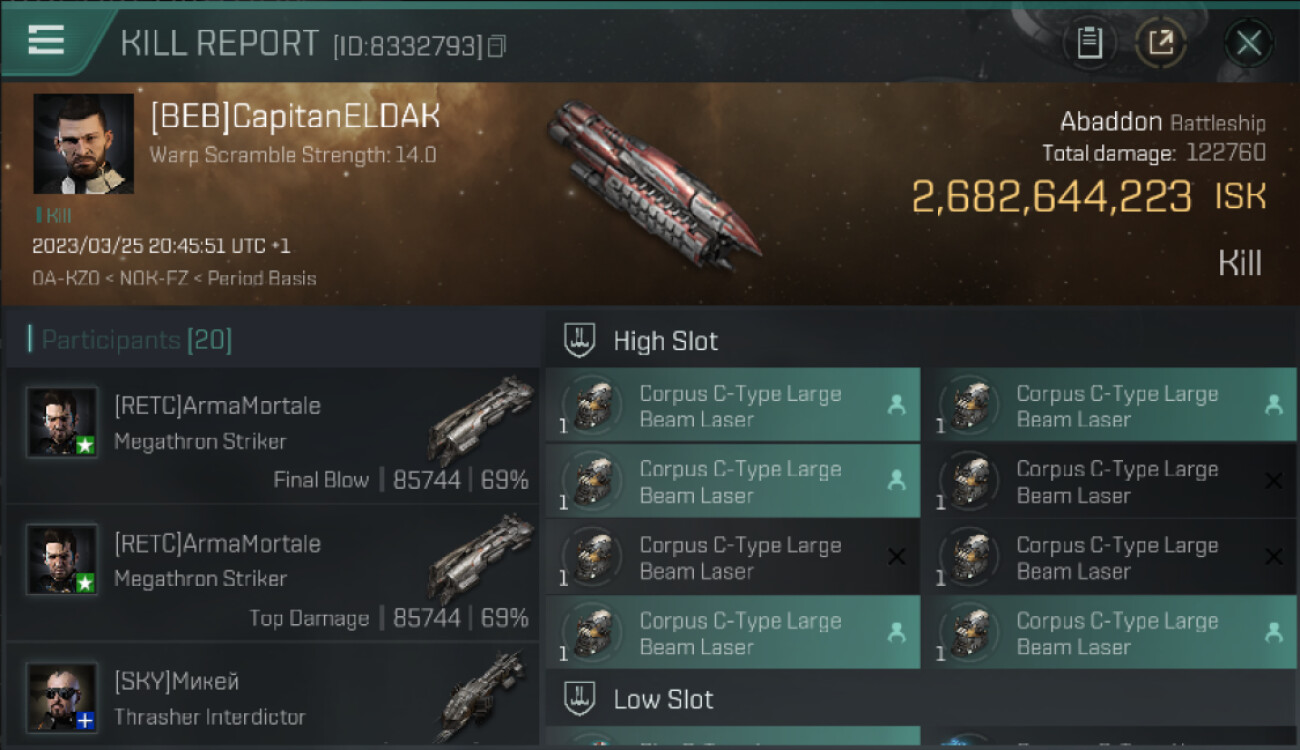The image size is (1300, 750).
Task: Click the Thrasher Interdictor ship icon
Action: (x=482, y=695)
